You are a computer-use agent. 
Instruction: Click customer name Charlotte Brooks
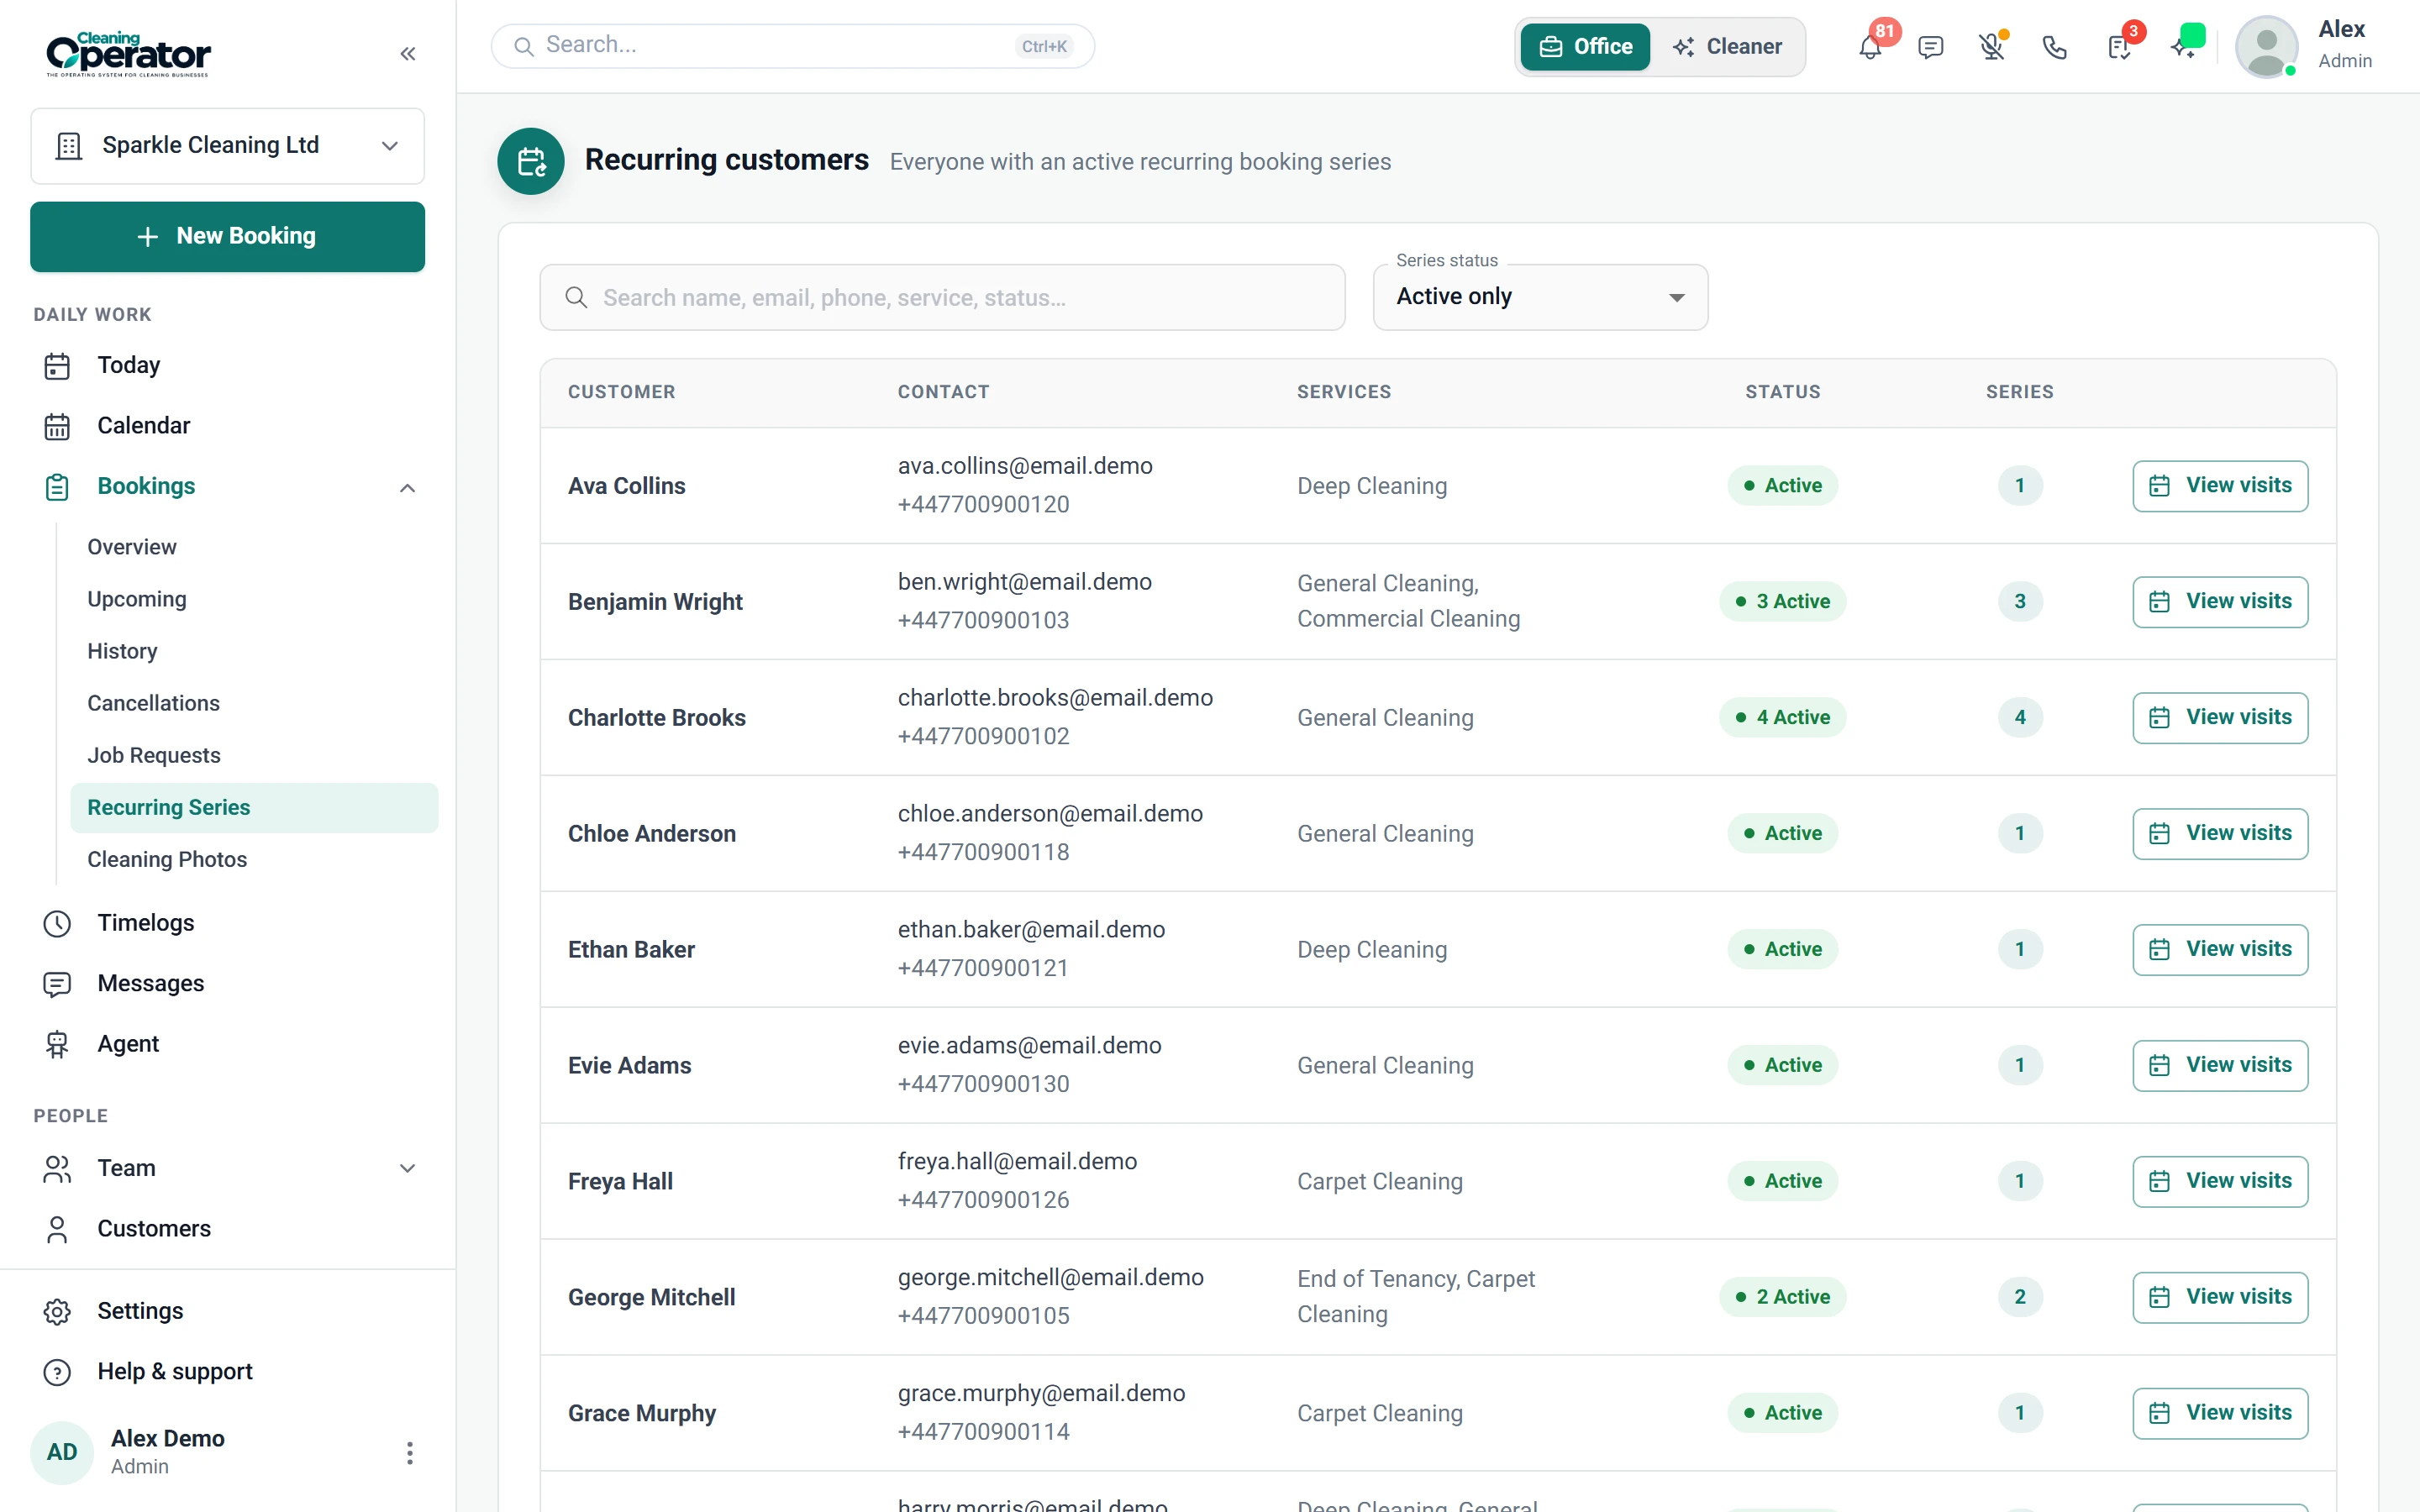657,718
